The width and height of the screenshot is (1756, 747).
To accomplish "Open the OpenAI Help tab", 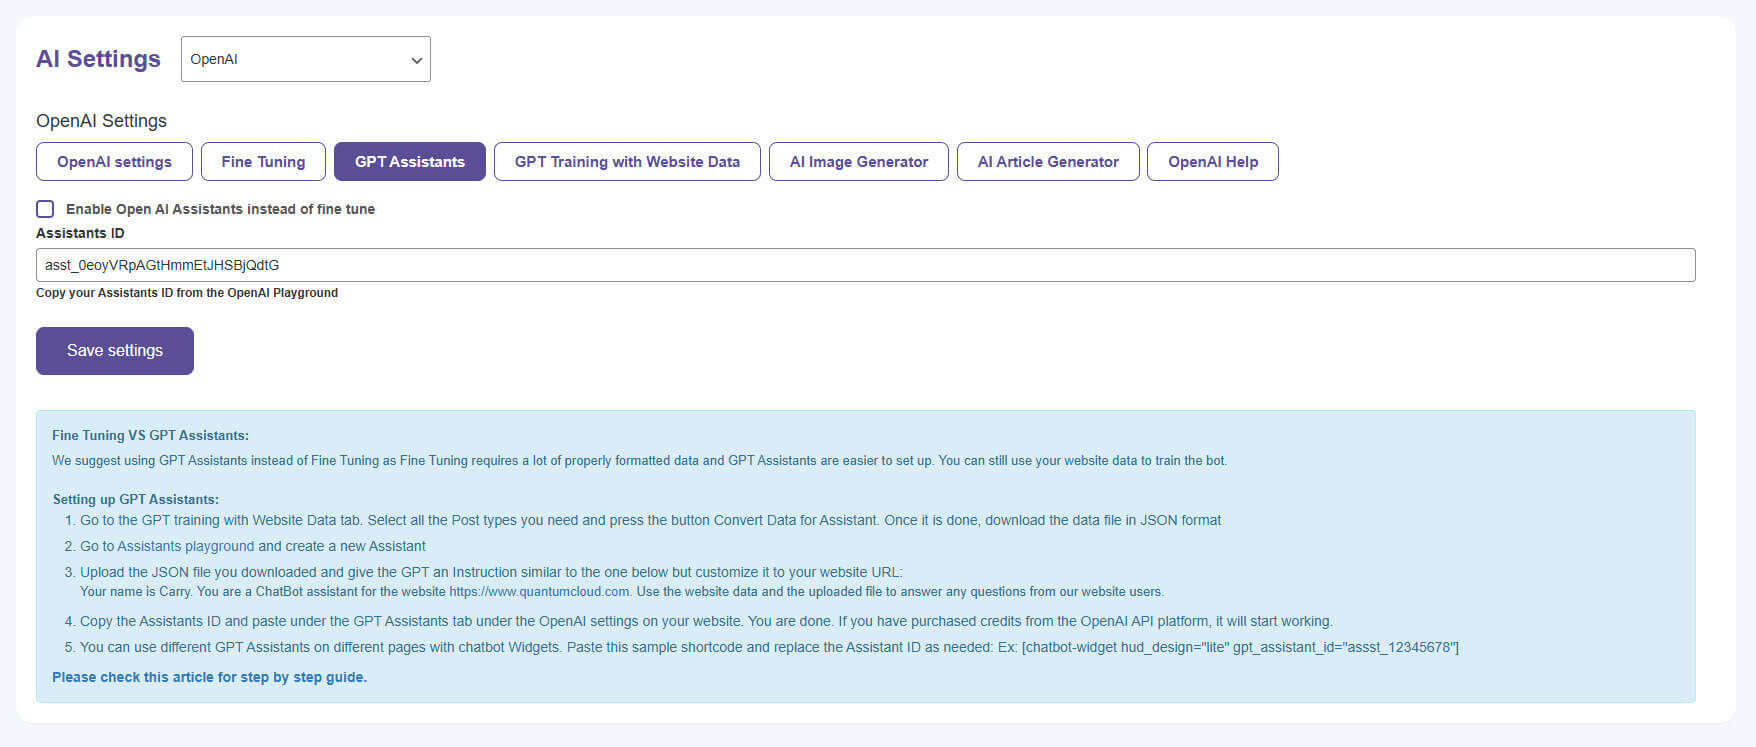I will click(x=1212, y=162).
